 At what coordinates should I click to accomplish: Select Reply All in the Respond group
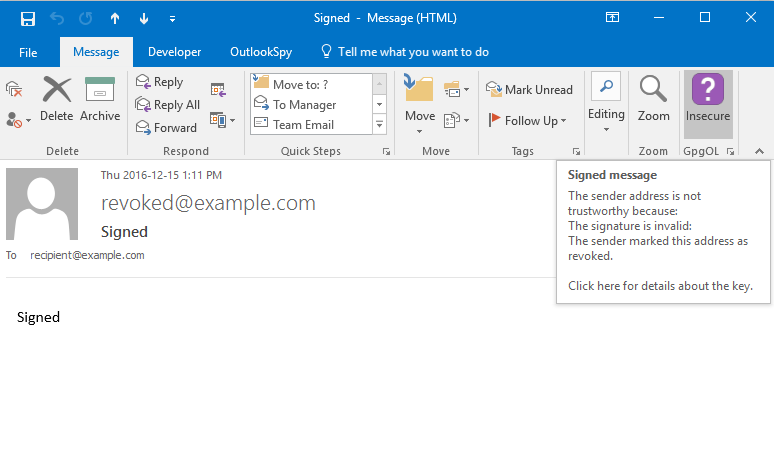(168, 105)
